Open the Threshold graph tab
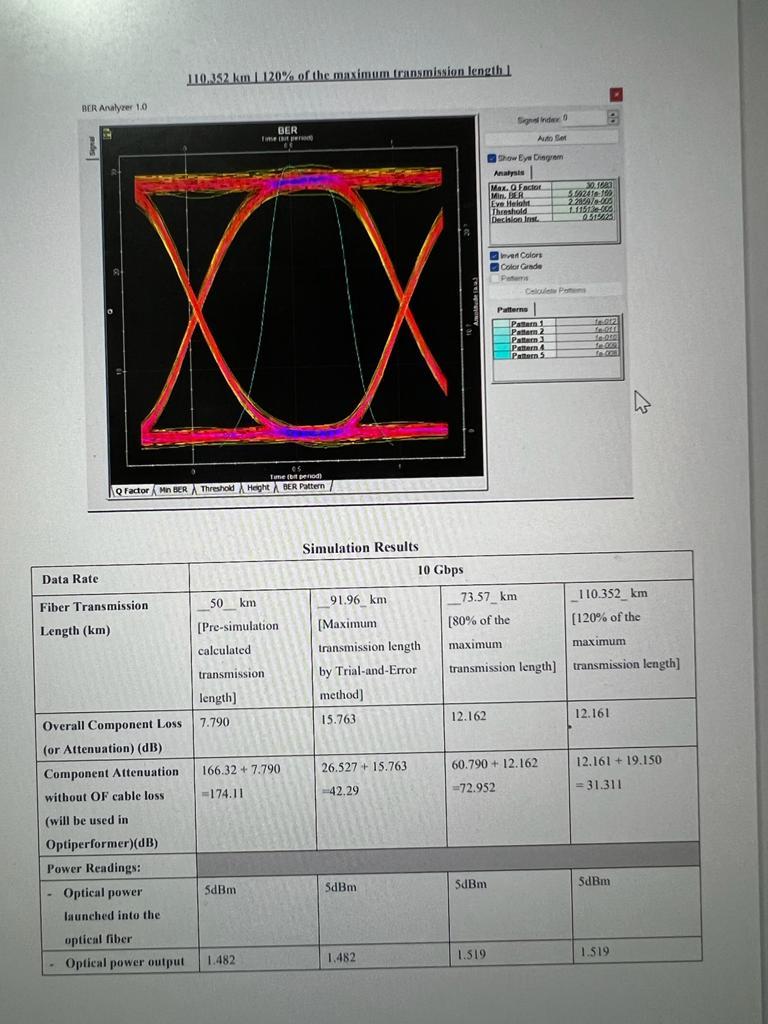 point(217,488)
